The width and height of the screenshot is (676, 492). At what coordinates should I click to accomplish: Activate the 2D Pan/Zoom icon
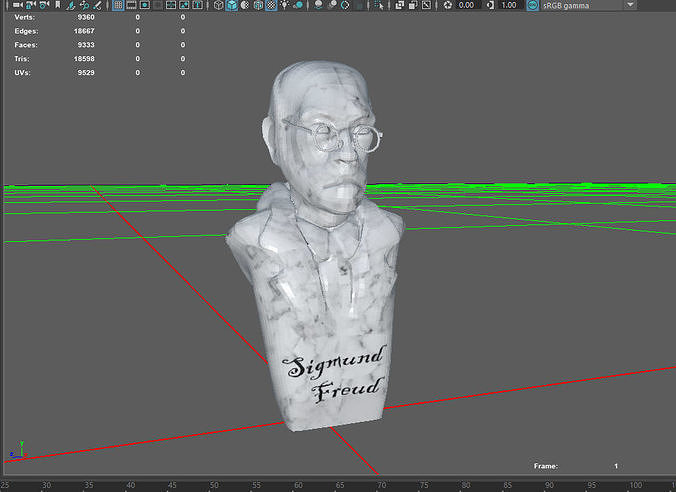coord(84,5)
